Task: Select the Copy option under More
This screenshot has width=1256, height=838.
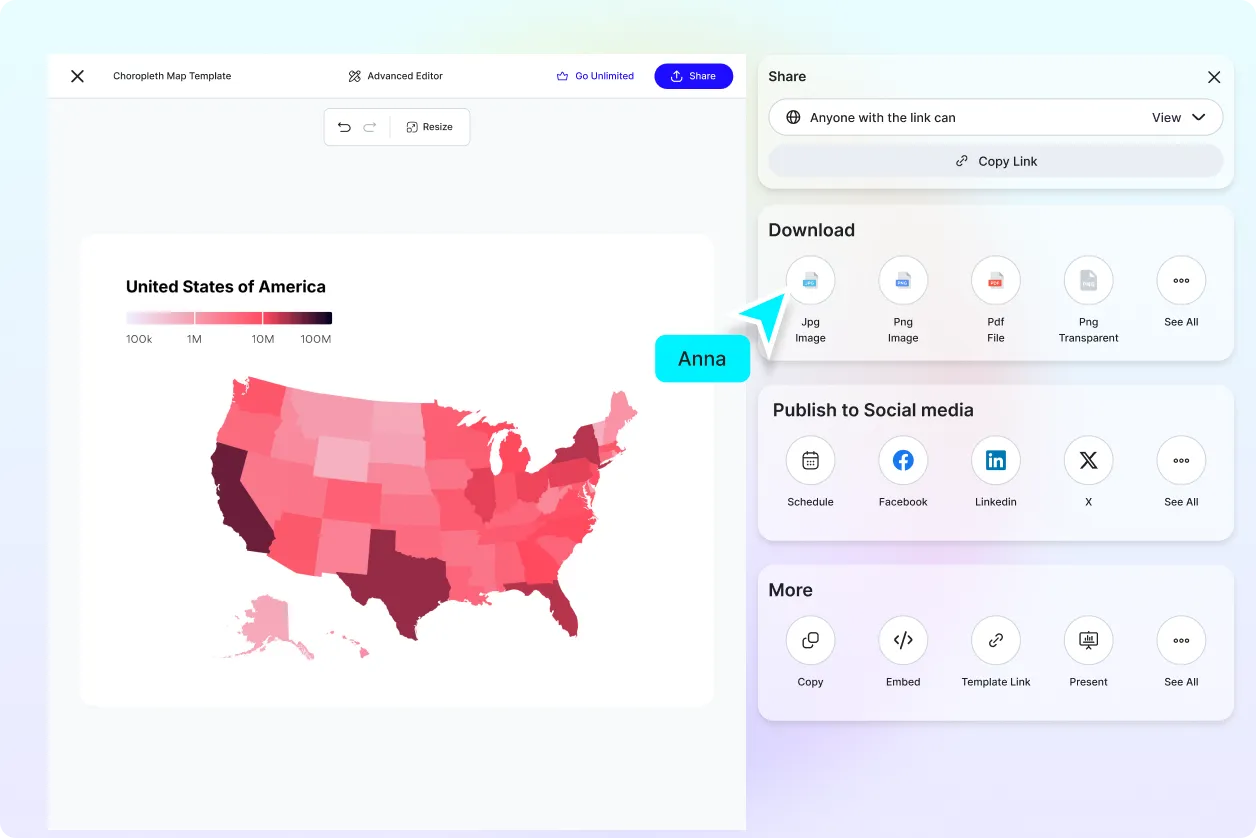Action: [810, 641]
